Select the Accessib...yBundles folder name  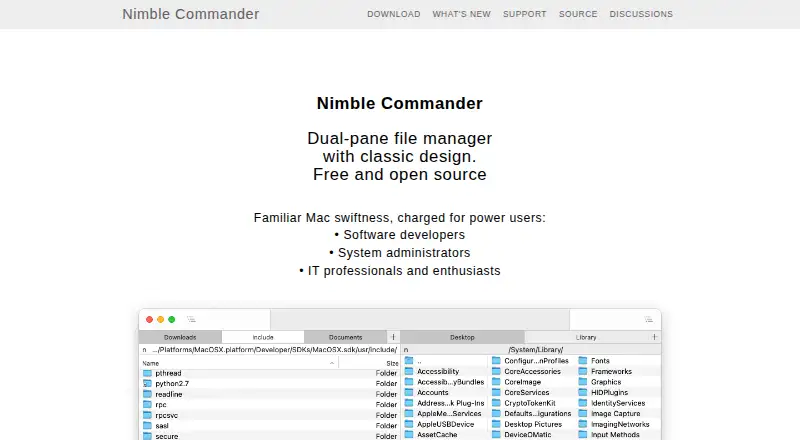[x=451, y=382]
